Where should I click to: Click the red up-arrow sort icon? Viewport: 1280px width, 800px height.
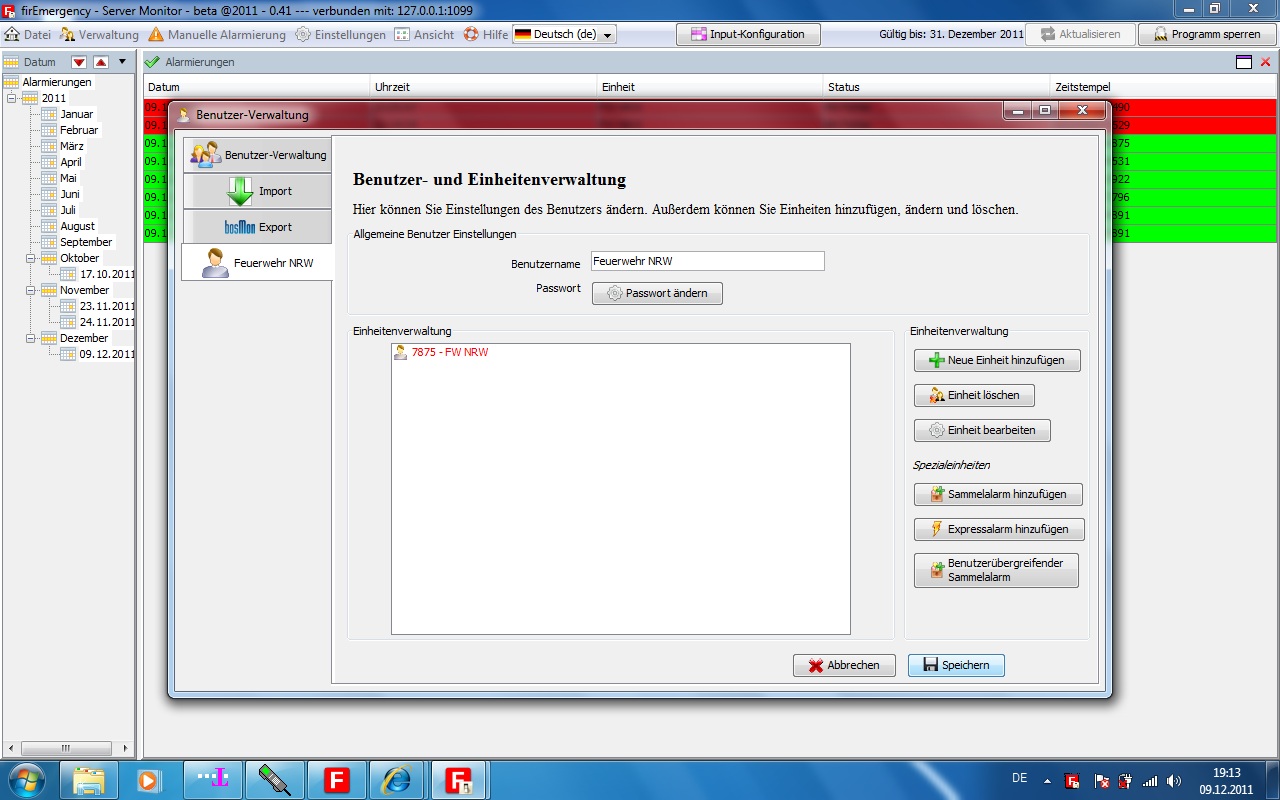[100, 62]
